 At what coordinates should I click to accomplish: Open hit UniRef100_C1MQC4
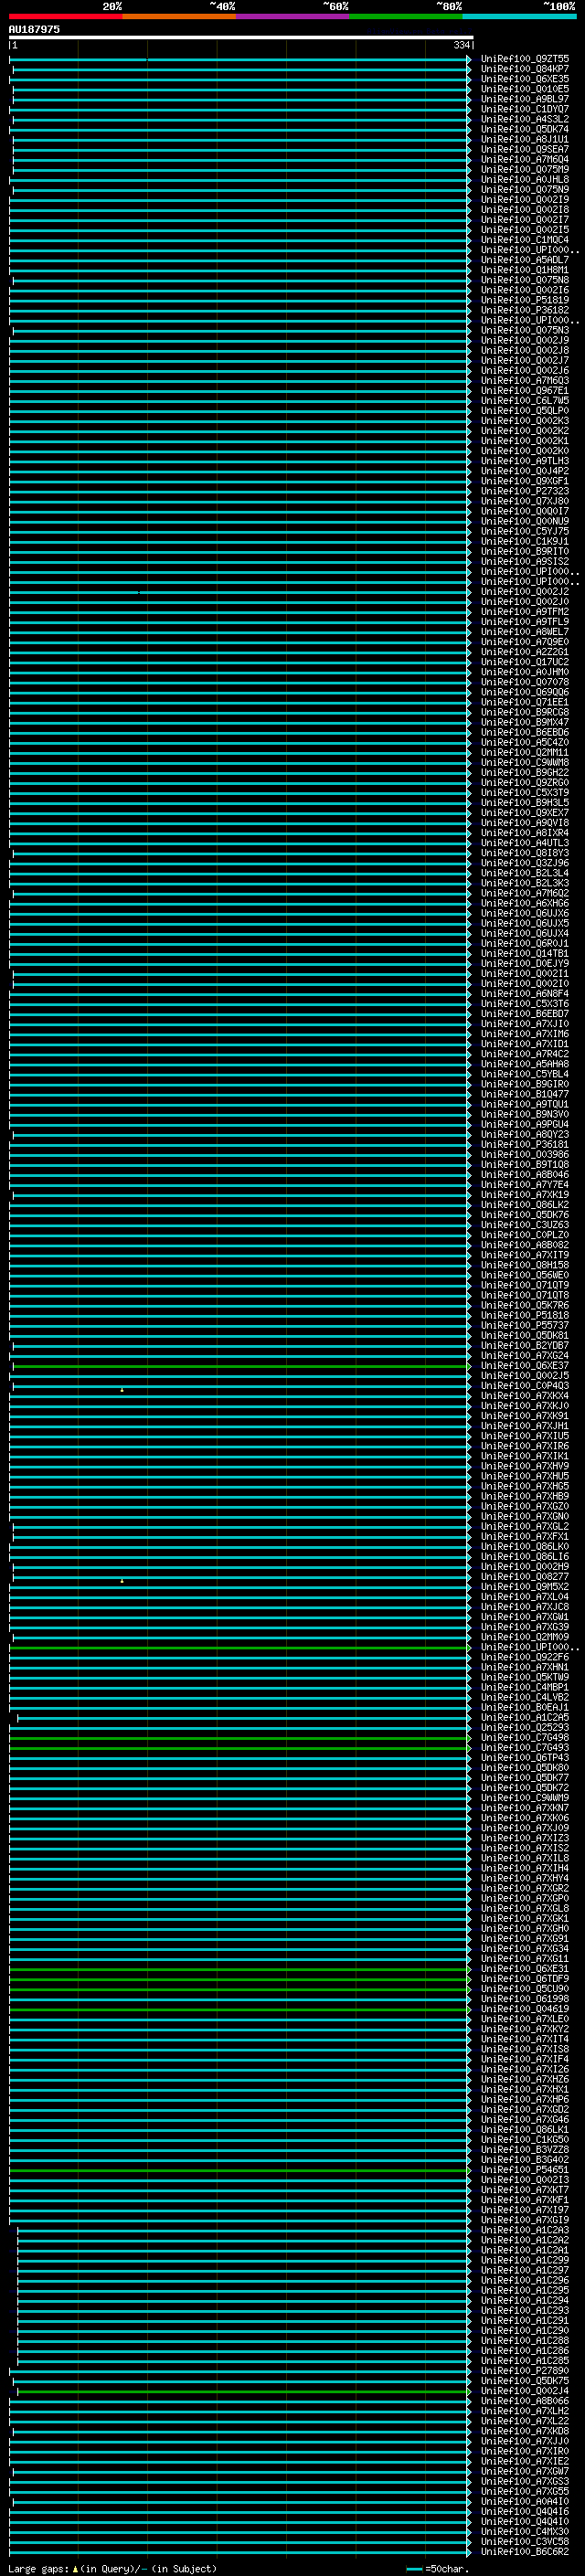coord(524,240)
